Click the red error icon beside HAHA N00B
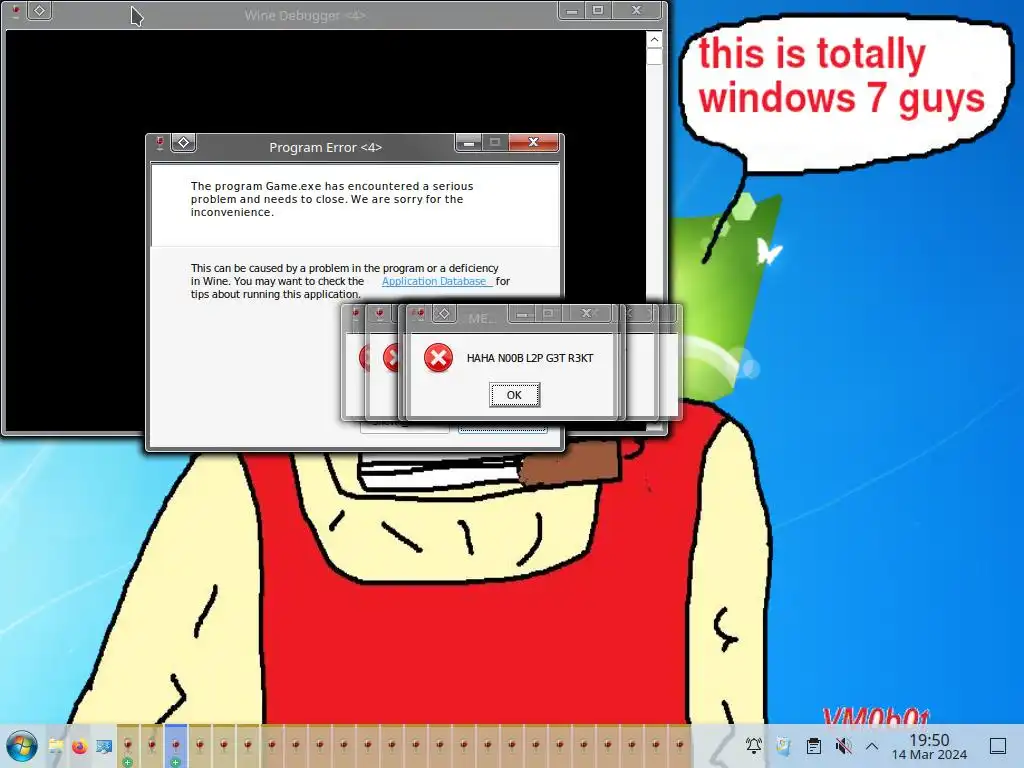This screenshot has height=768, width=1024. pyautogui.click(x=438, y=358)
